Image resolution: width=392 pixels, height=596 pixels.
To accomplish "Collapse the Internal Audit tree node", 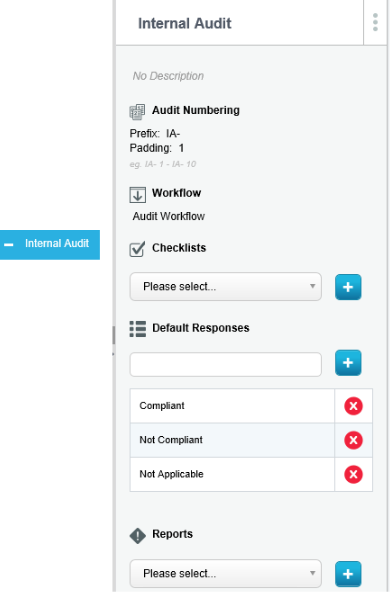I will pyautogui.click(x=9, y=244).
